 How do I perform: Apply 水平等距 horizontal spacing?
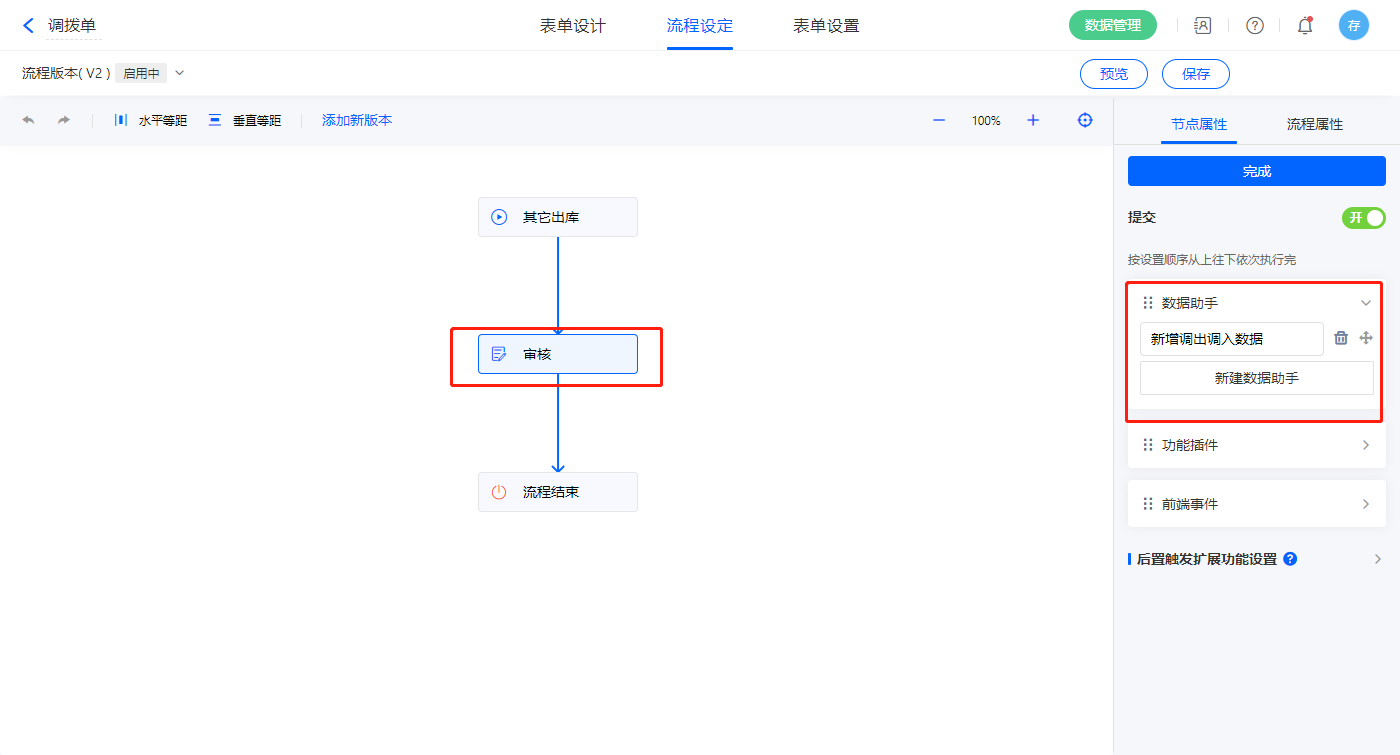[150, 120]
